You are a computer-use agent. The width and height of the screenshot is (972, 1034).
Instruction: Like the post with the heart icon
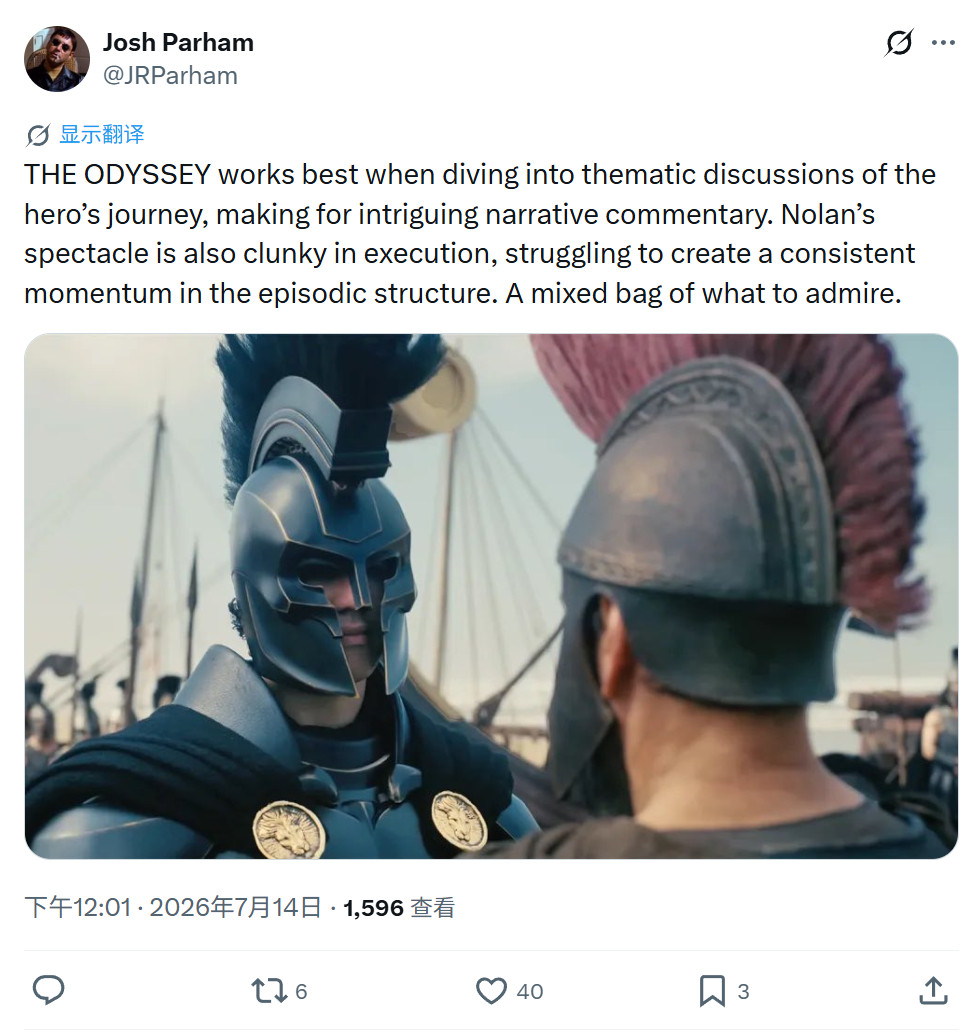491,991
